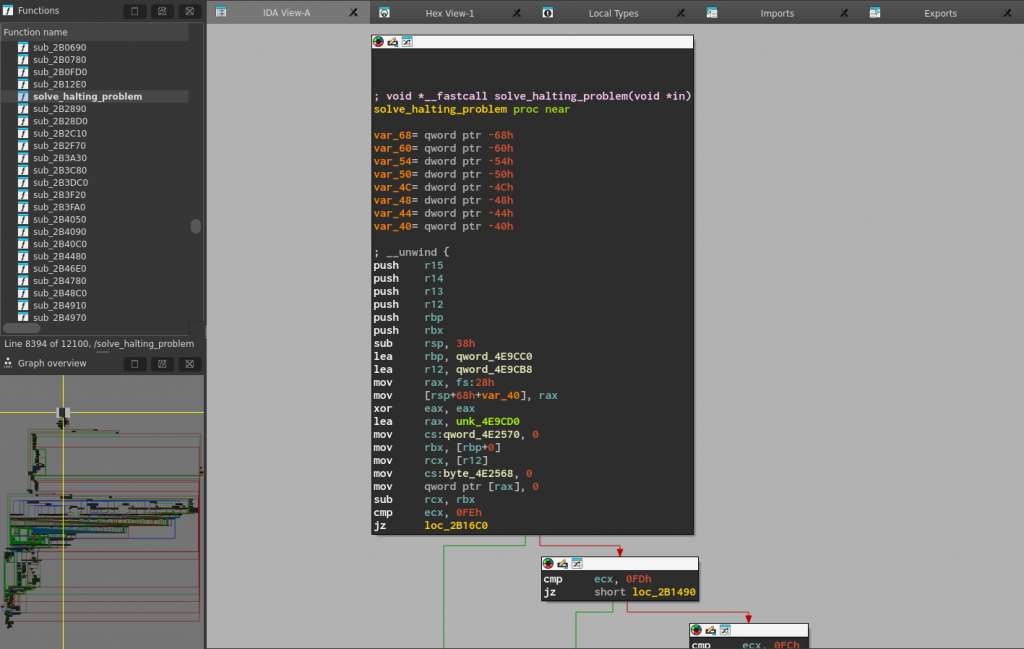Click the Imports tab icon
1024x649 pixels.
(x=712, y=12)
